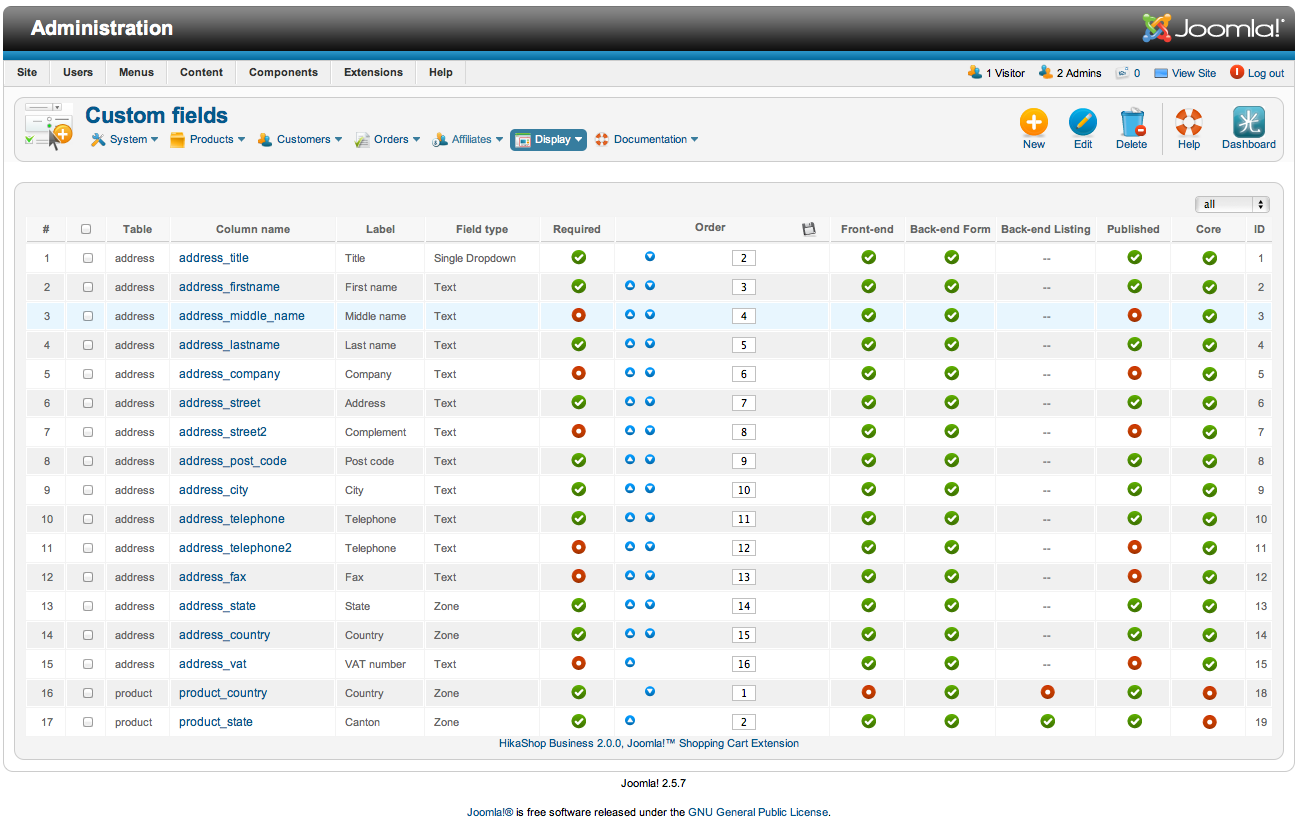Click the order input field for address_city
1304x829 pixels.
click(743, 490)
